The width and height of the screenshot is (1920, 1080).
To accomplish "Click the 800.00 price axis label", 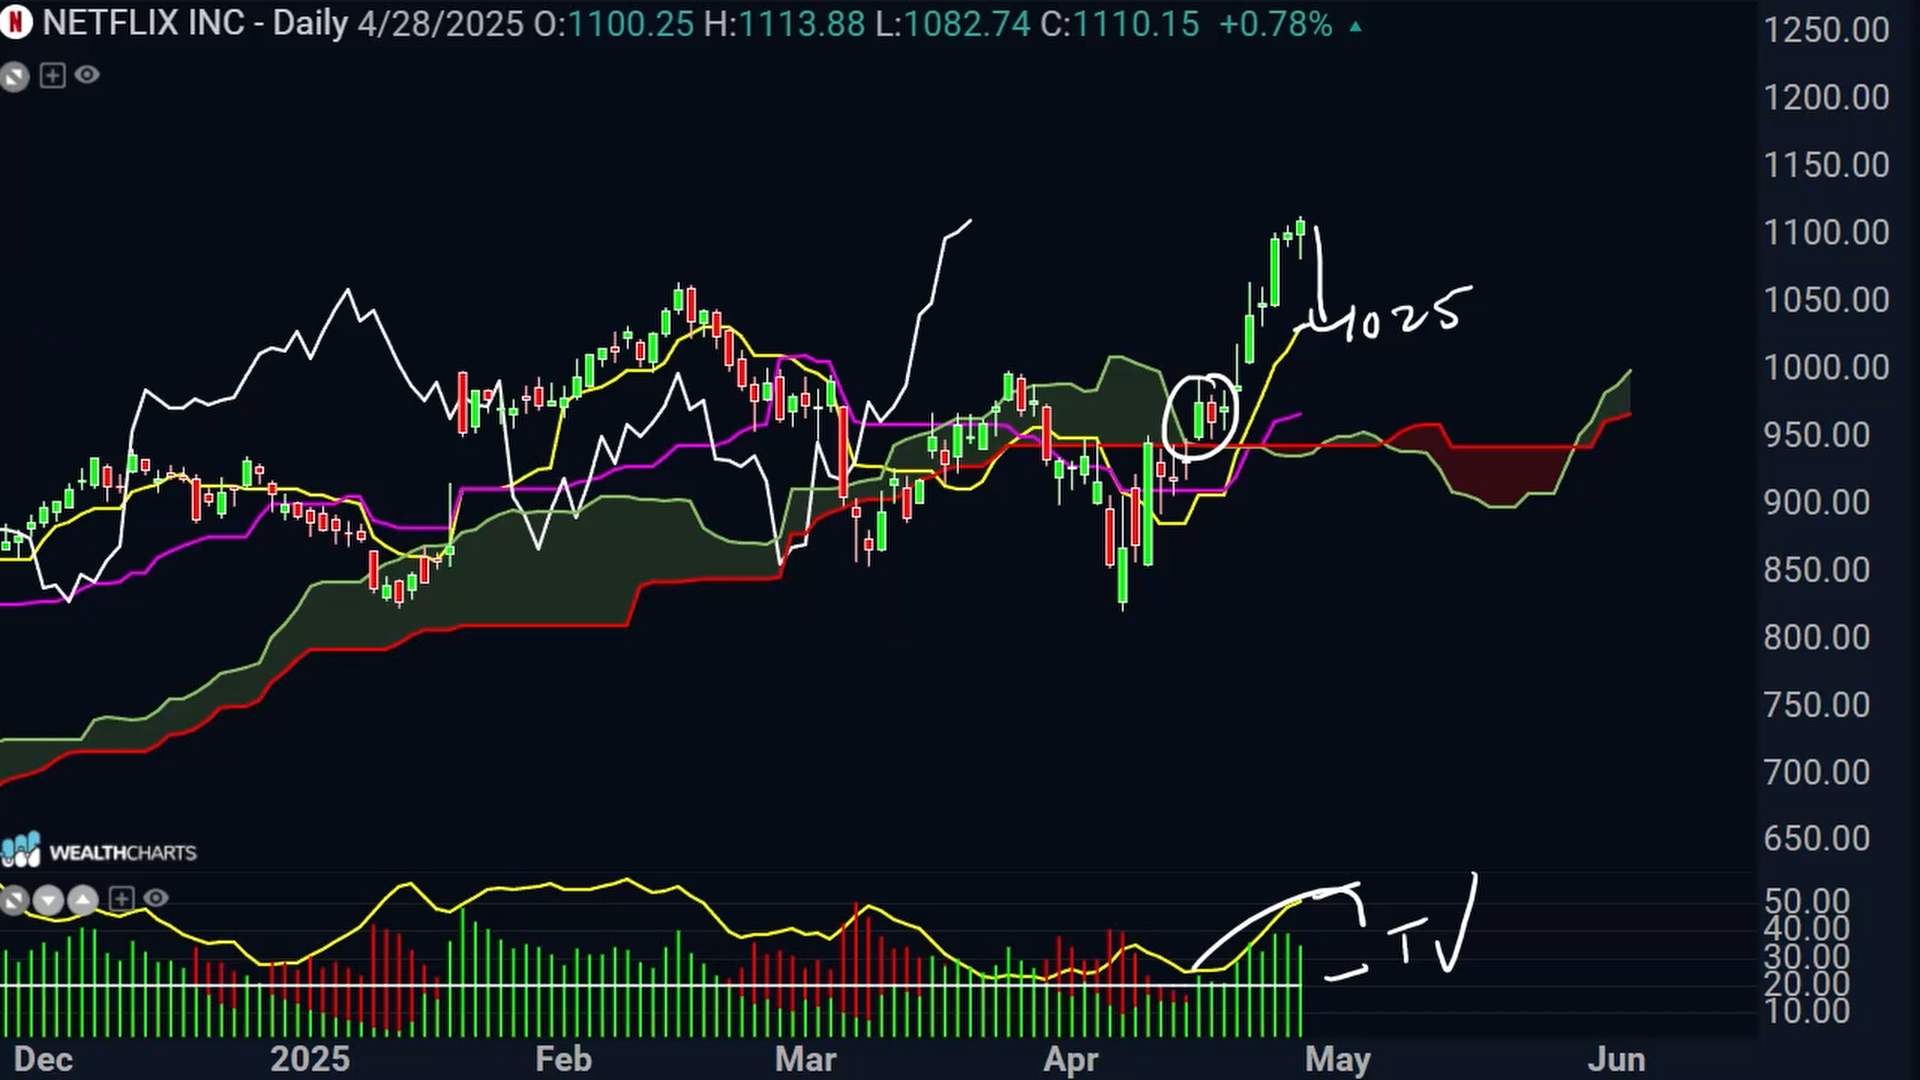I will click(1817, 638).
